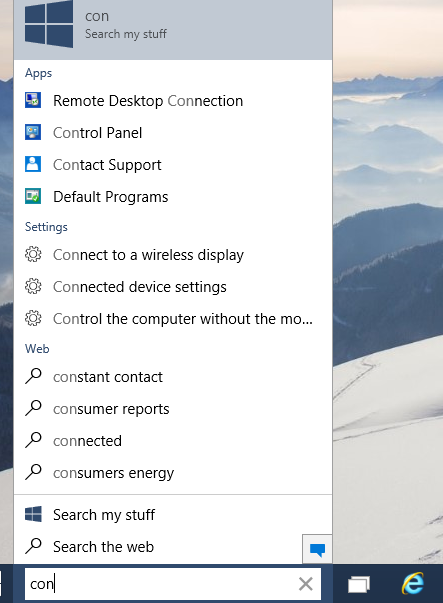The height and width of the screenshot is (603, 443).
Task: Search web for 'constant contact'
Action: click(173, 377)
